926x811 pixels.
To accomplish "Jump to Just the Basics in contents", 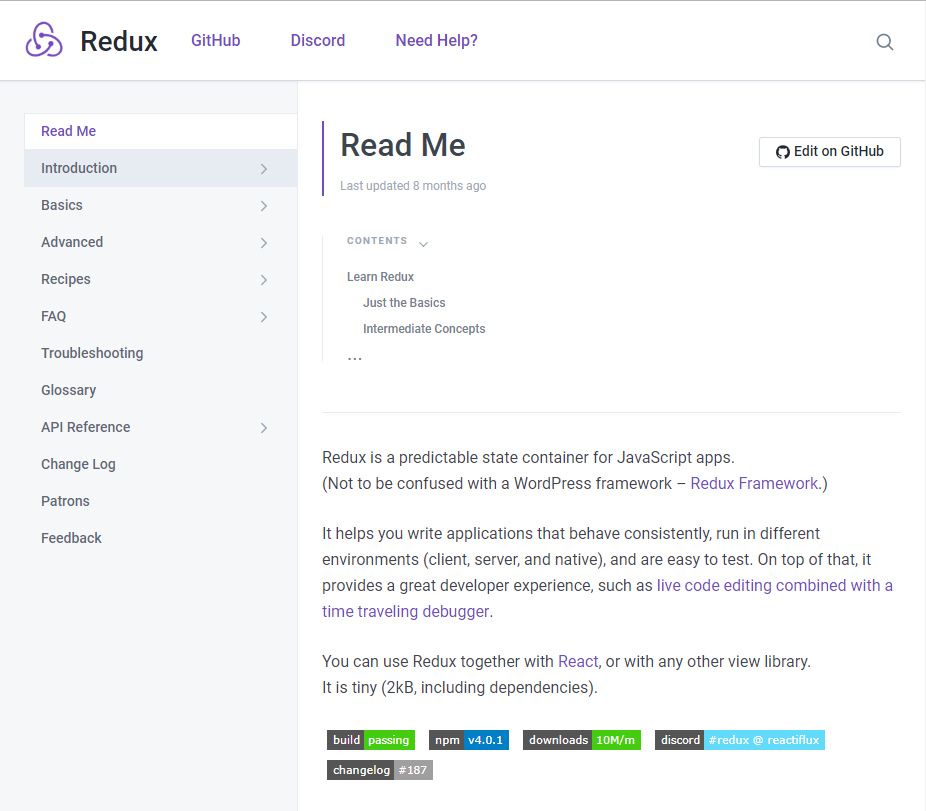I will click(404, 303).
